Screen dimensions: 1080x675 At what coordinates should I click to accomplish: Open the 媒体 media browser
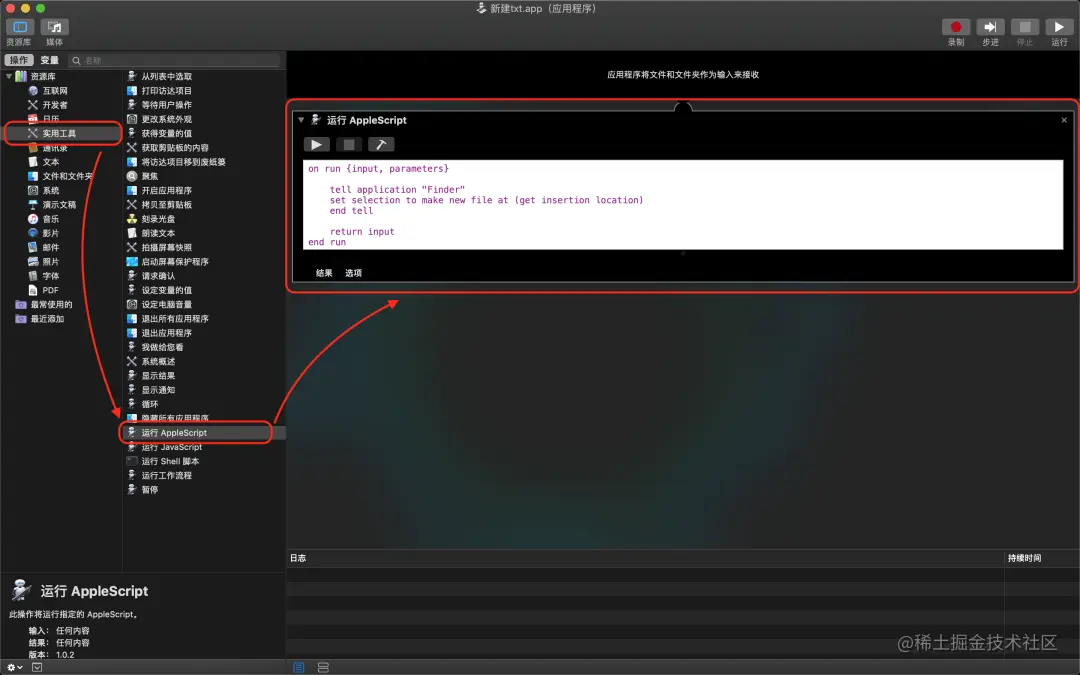[54, 27]
